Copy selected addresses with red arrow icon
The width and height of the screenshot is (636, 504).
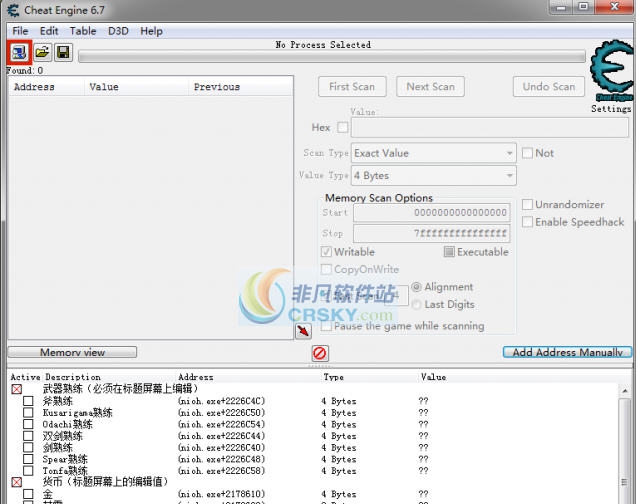[303, 331]
